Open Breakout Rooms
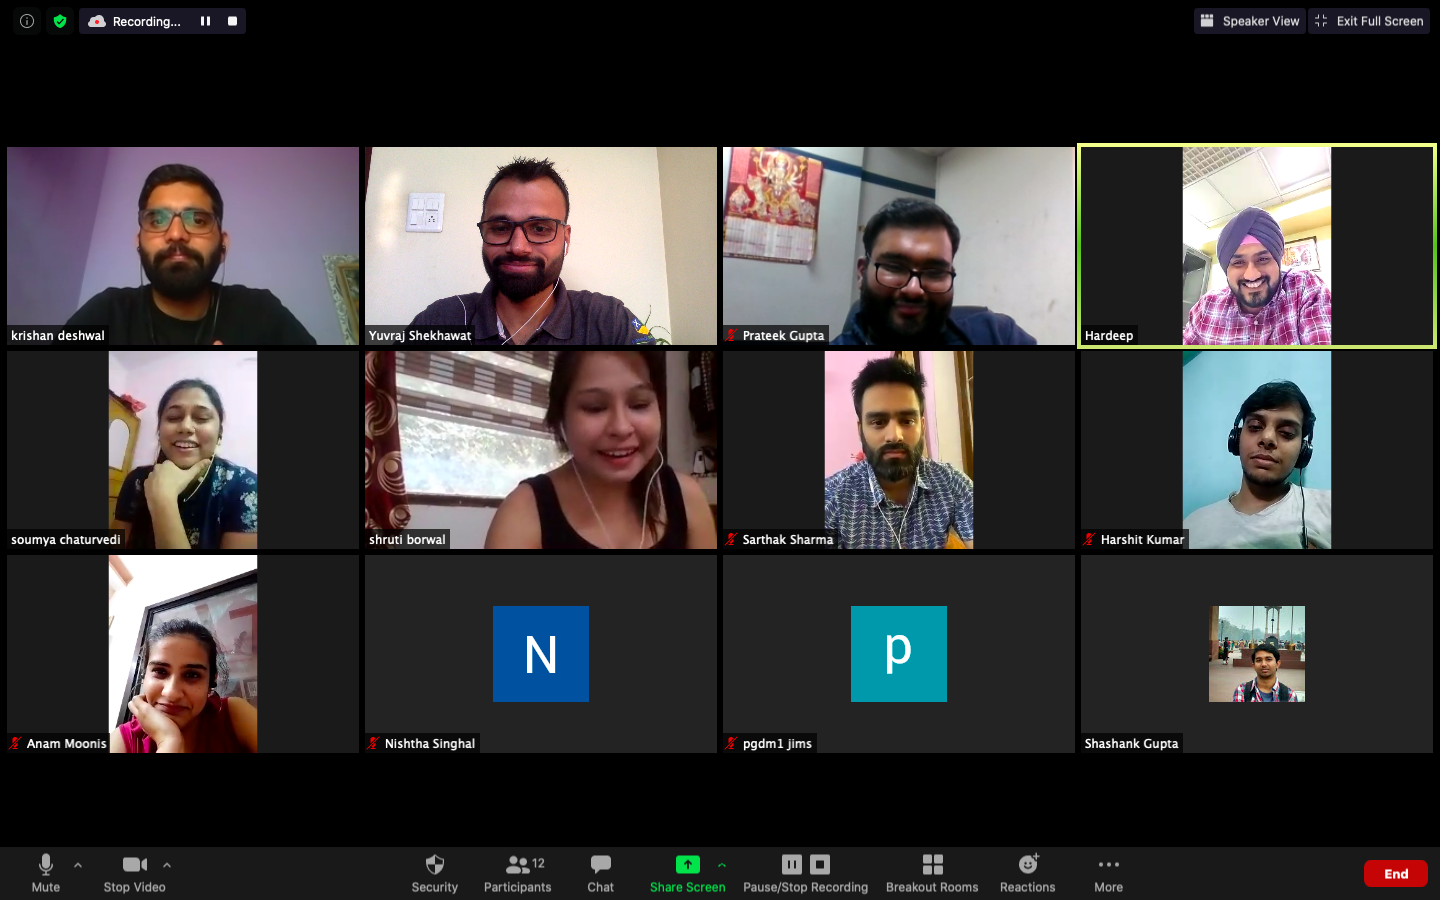1440x900 pixels. tap(932, 873)
